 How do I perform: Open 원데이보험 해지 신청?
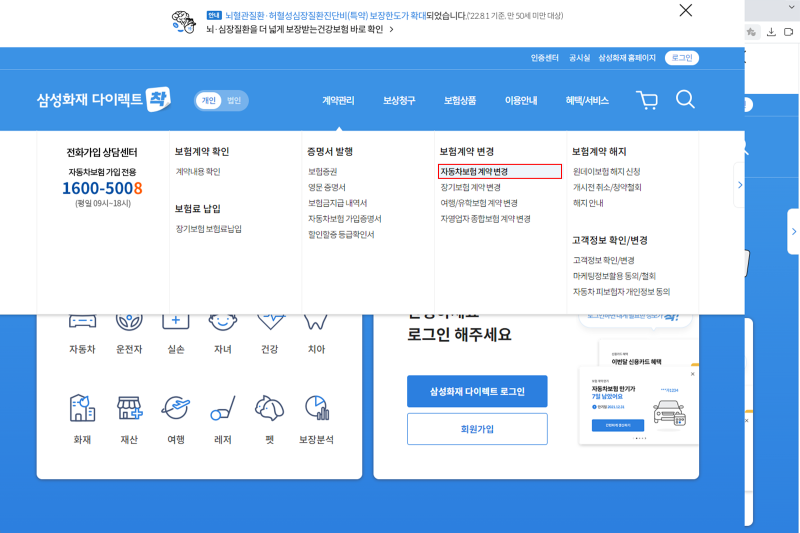(x=606, y=172)
